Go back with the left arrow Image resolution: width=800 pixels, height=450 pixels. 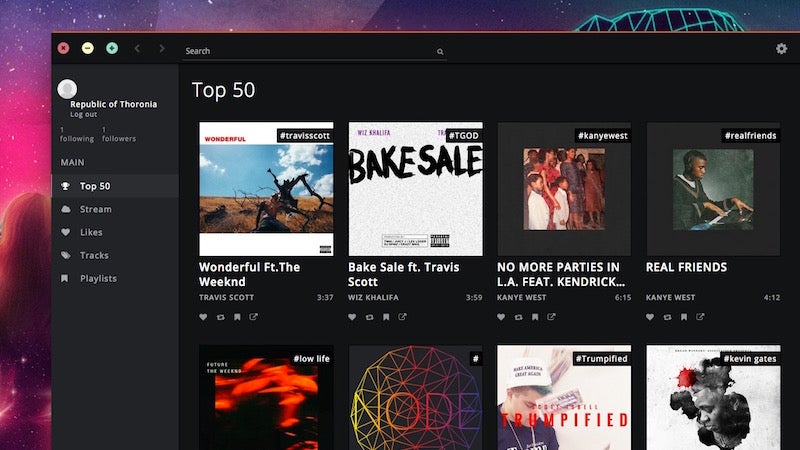tap(137, 48)
